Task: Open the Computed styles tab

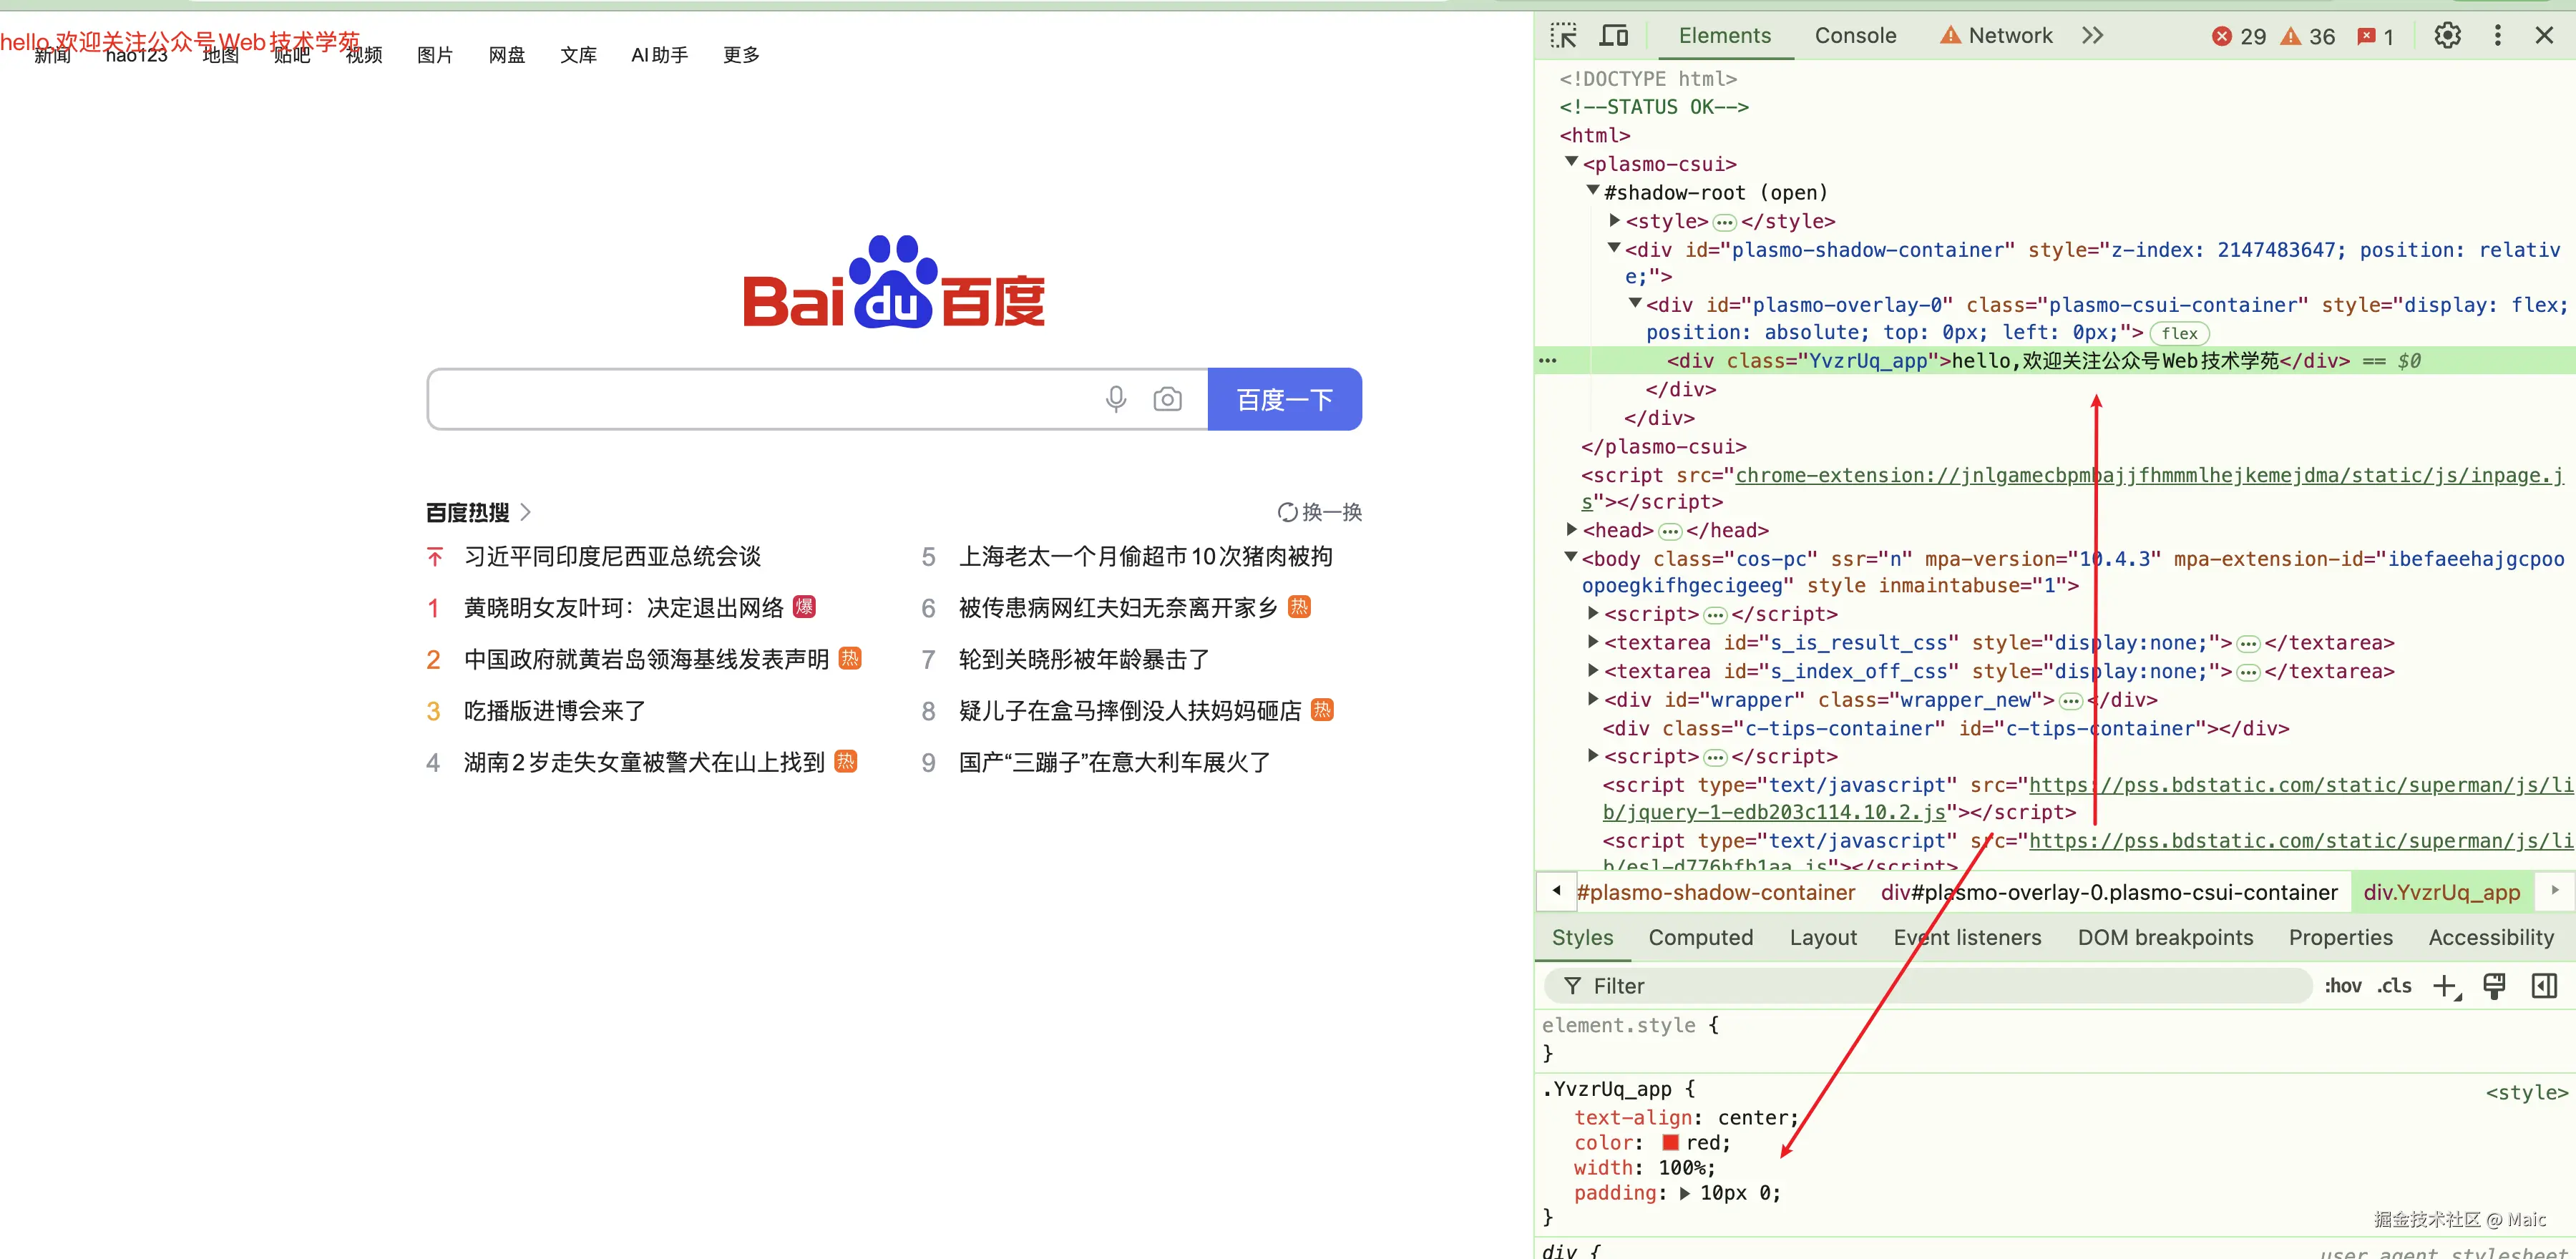Action: click(x=1700, y=937)
